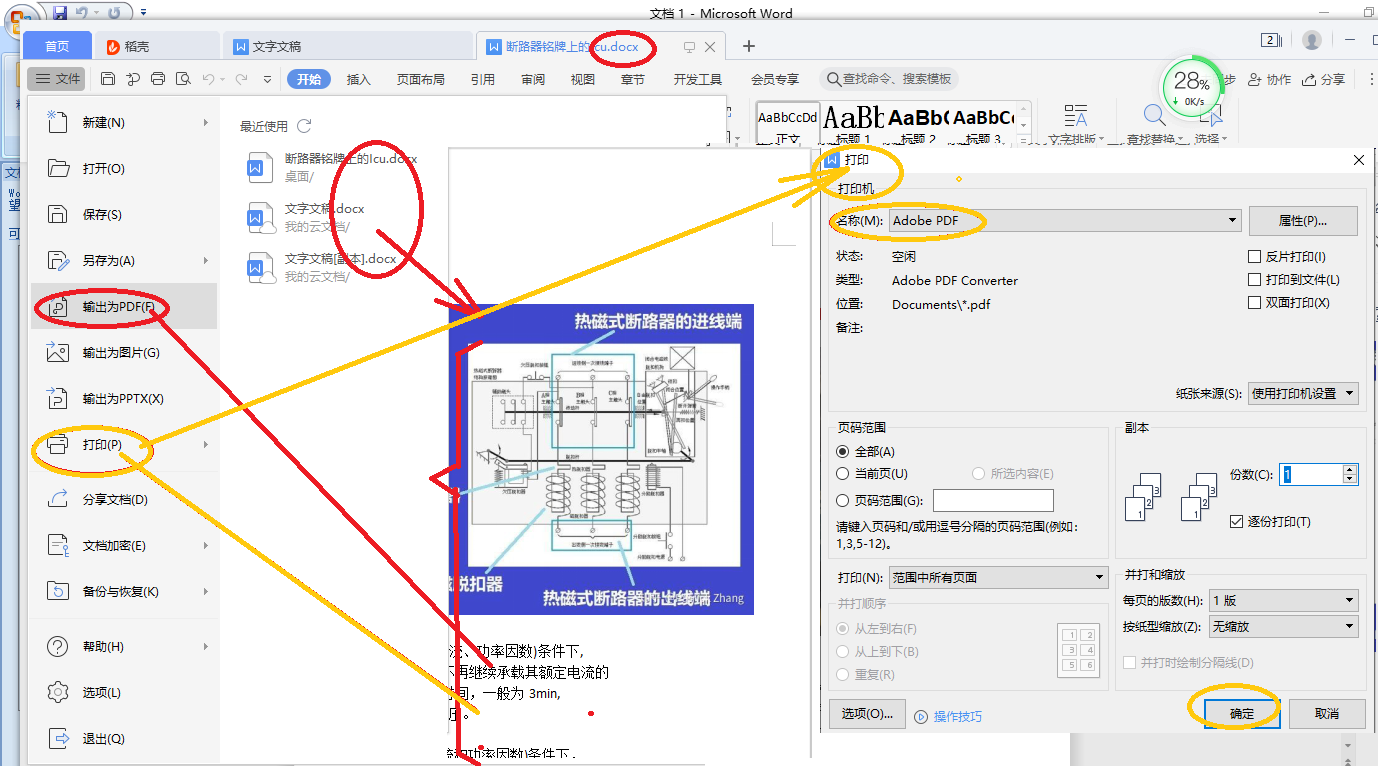Expand the quick access toolbar customize arrow
This screenshot has width=1378, height=766.
267,79
